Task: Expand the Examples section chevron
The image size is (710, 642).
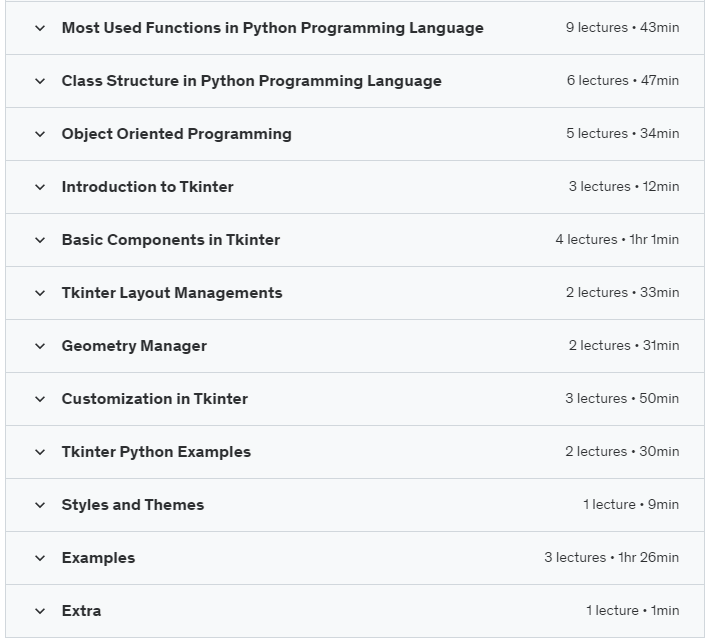Action: pyautogui.click(x=40, y=558)
